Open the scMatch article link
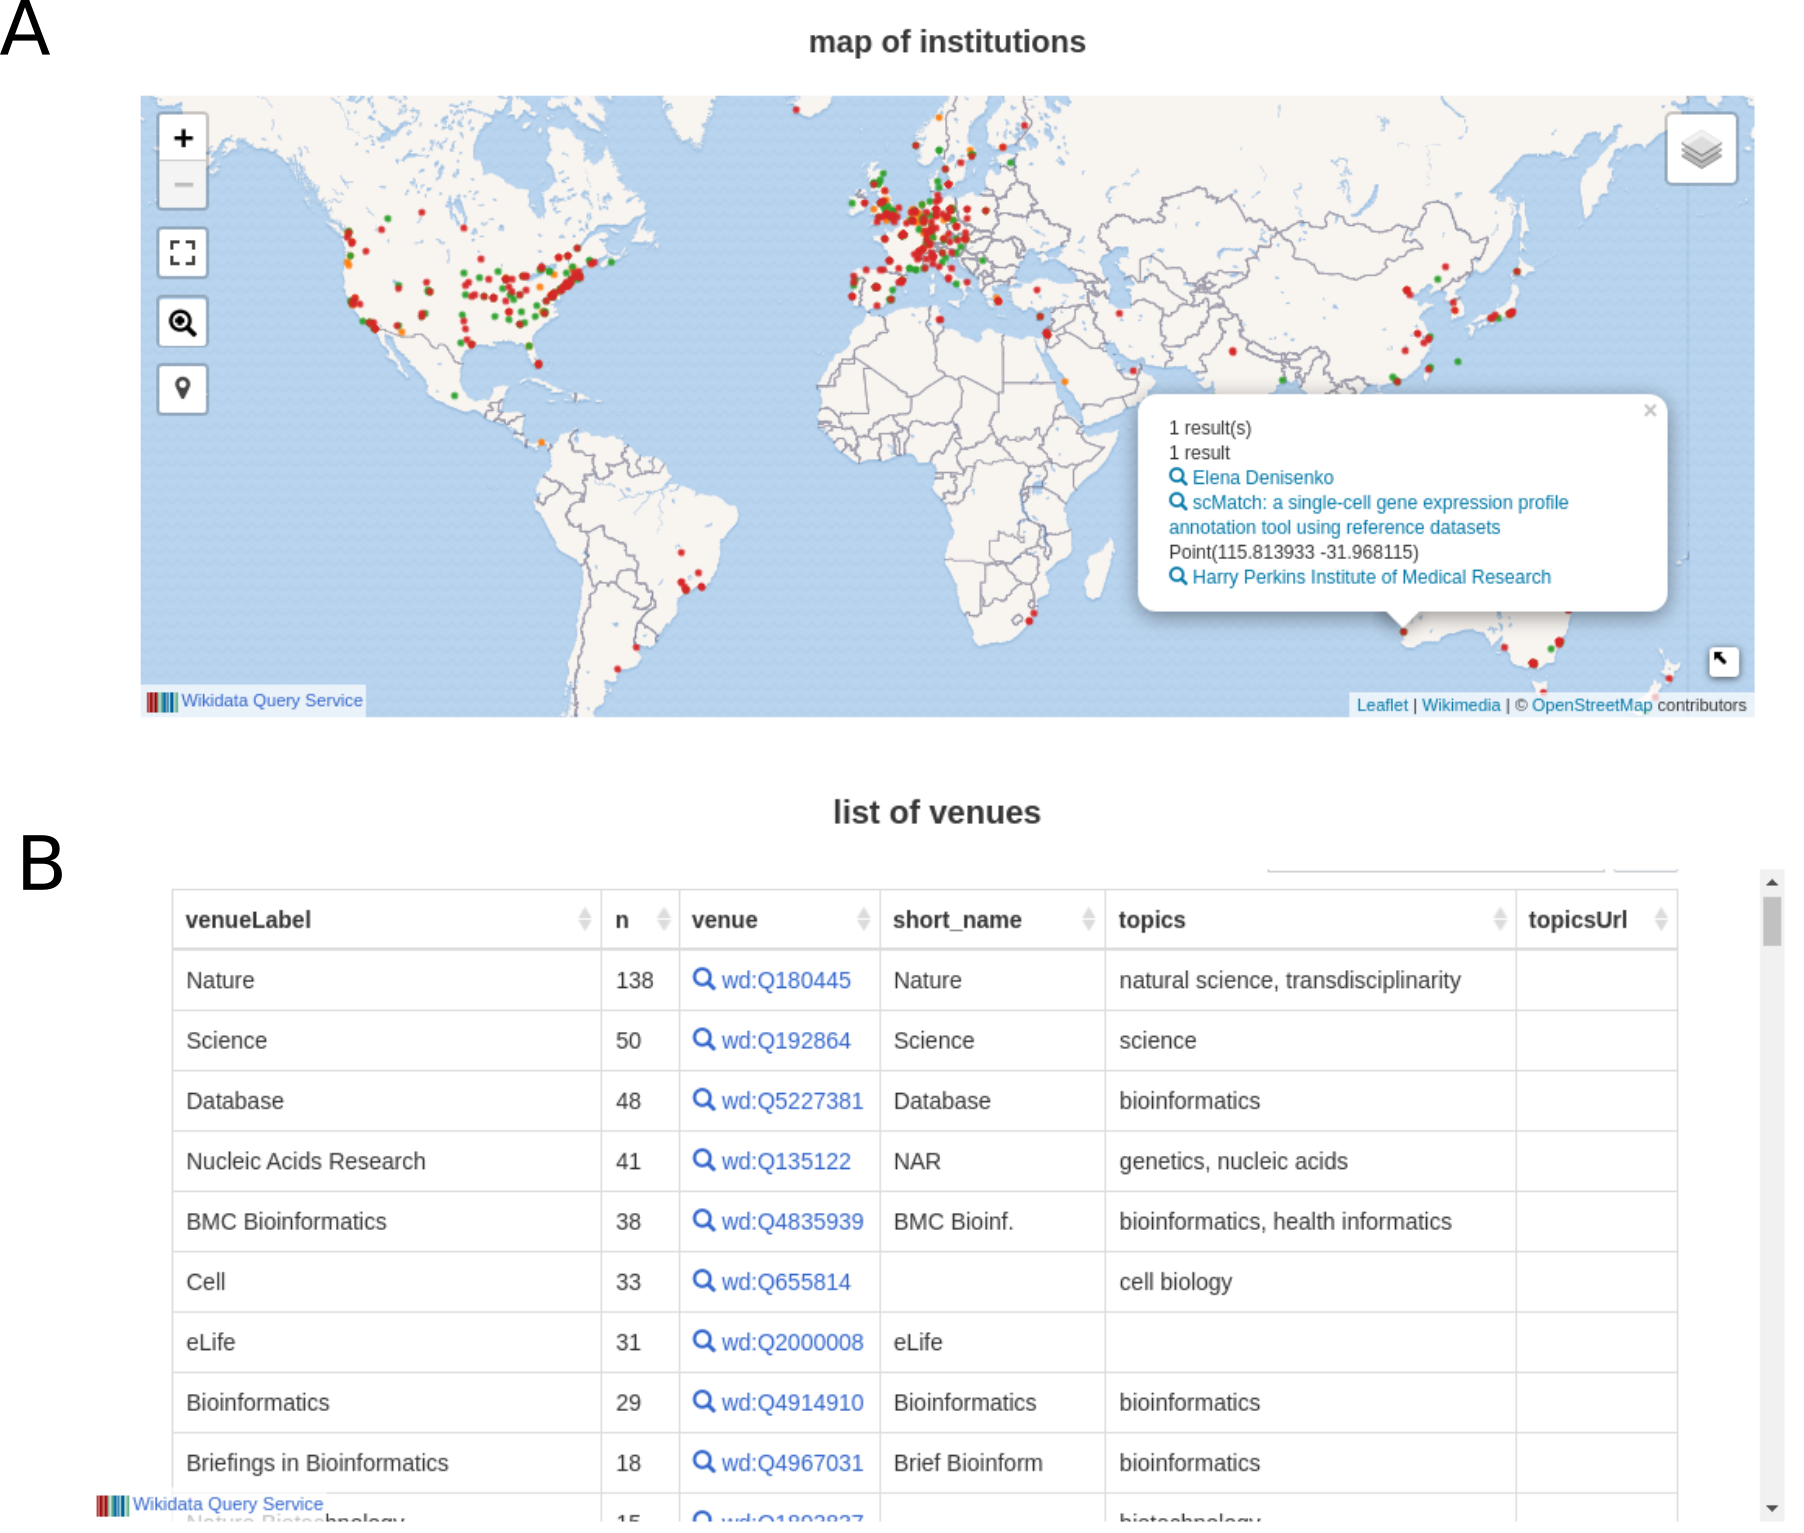The image size is (1804, 1533). [1369, 515]
